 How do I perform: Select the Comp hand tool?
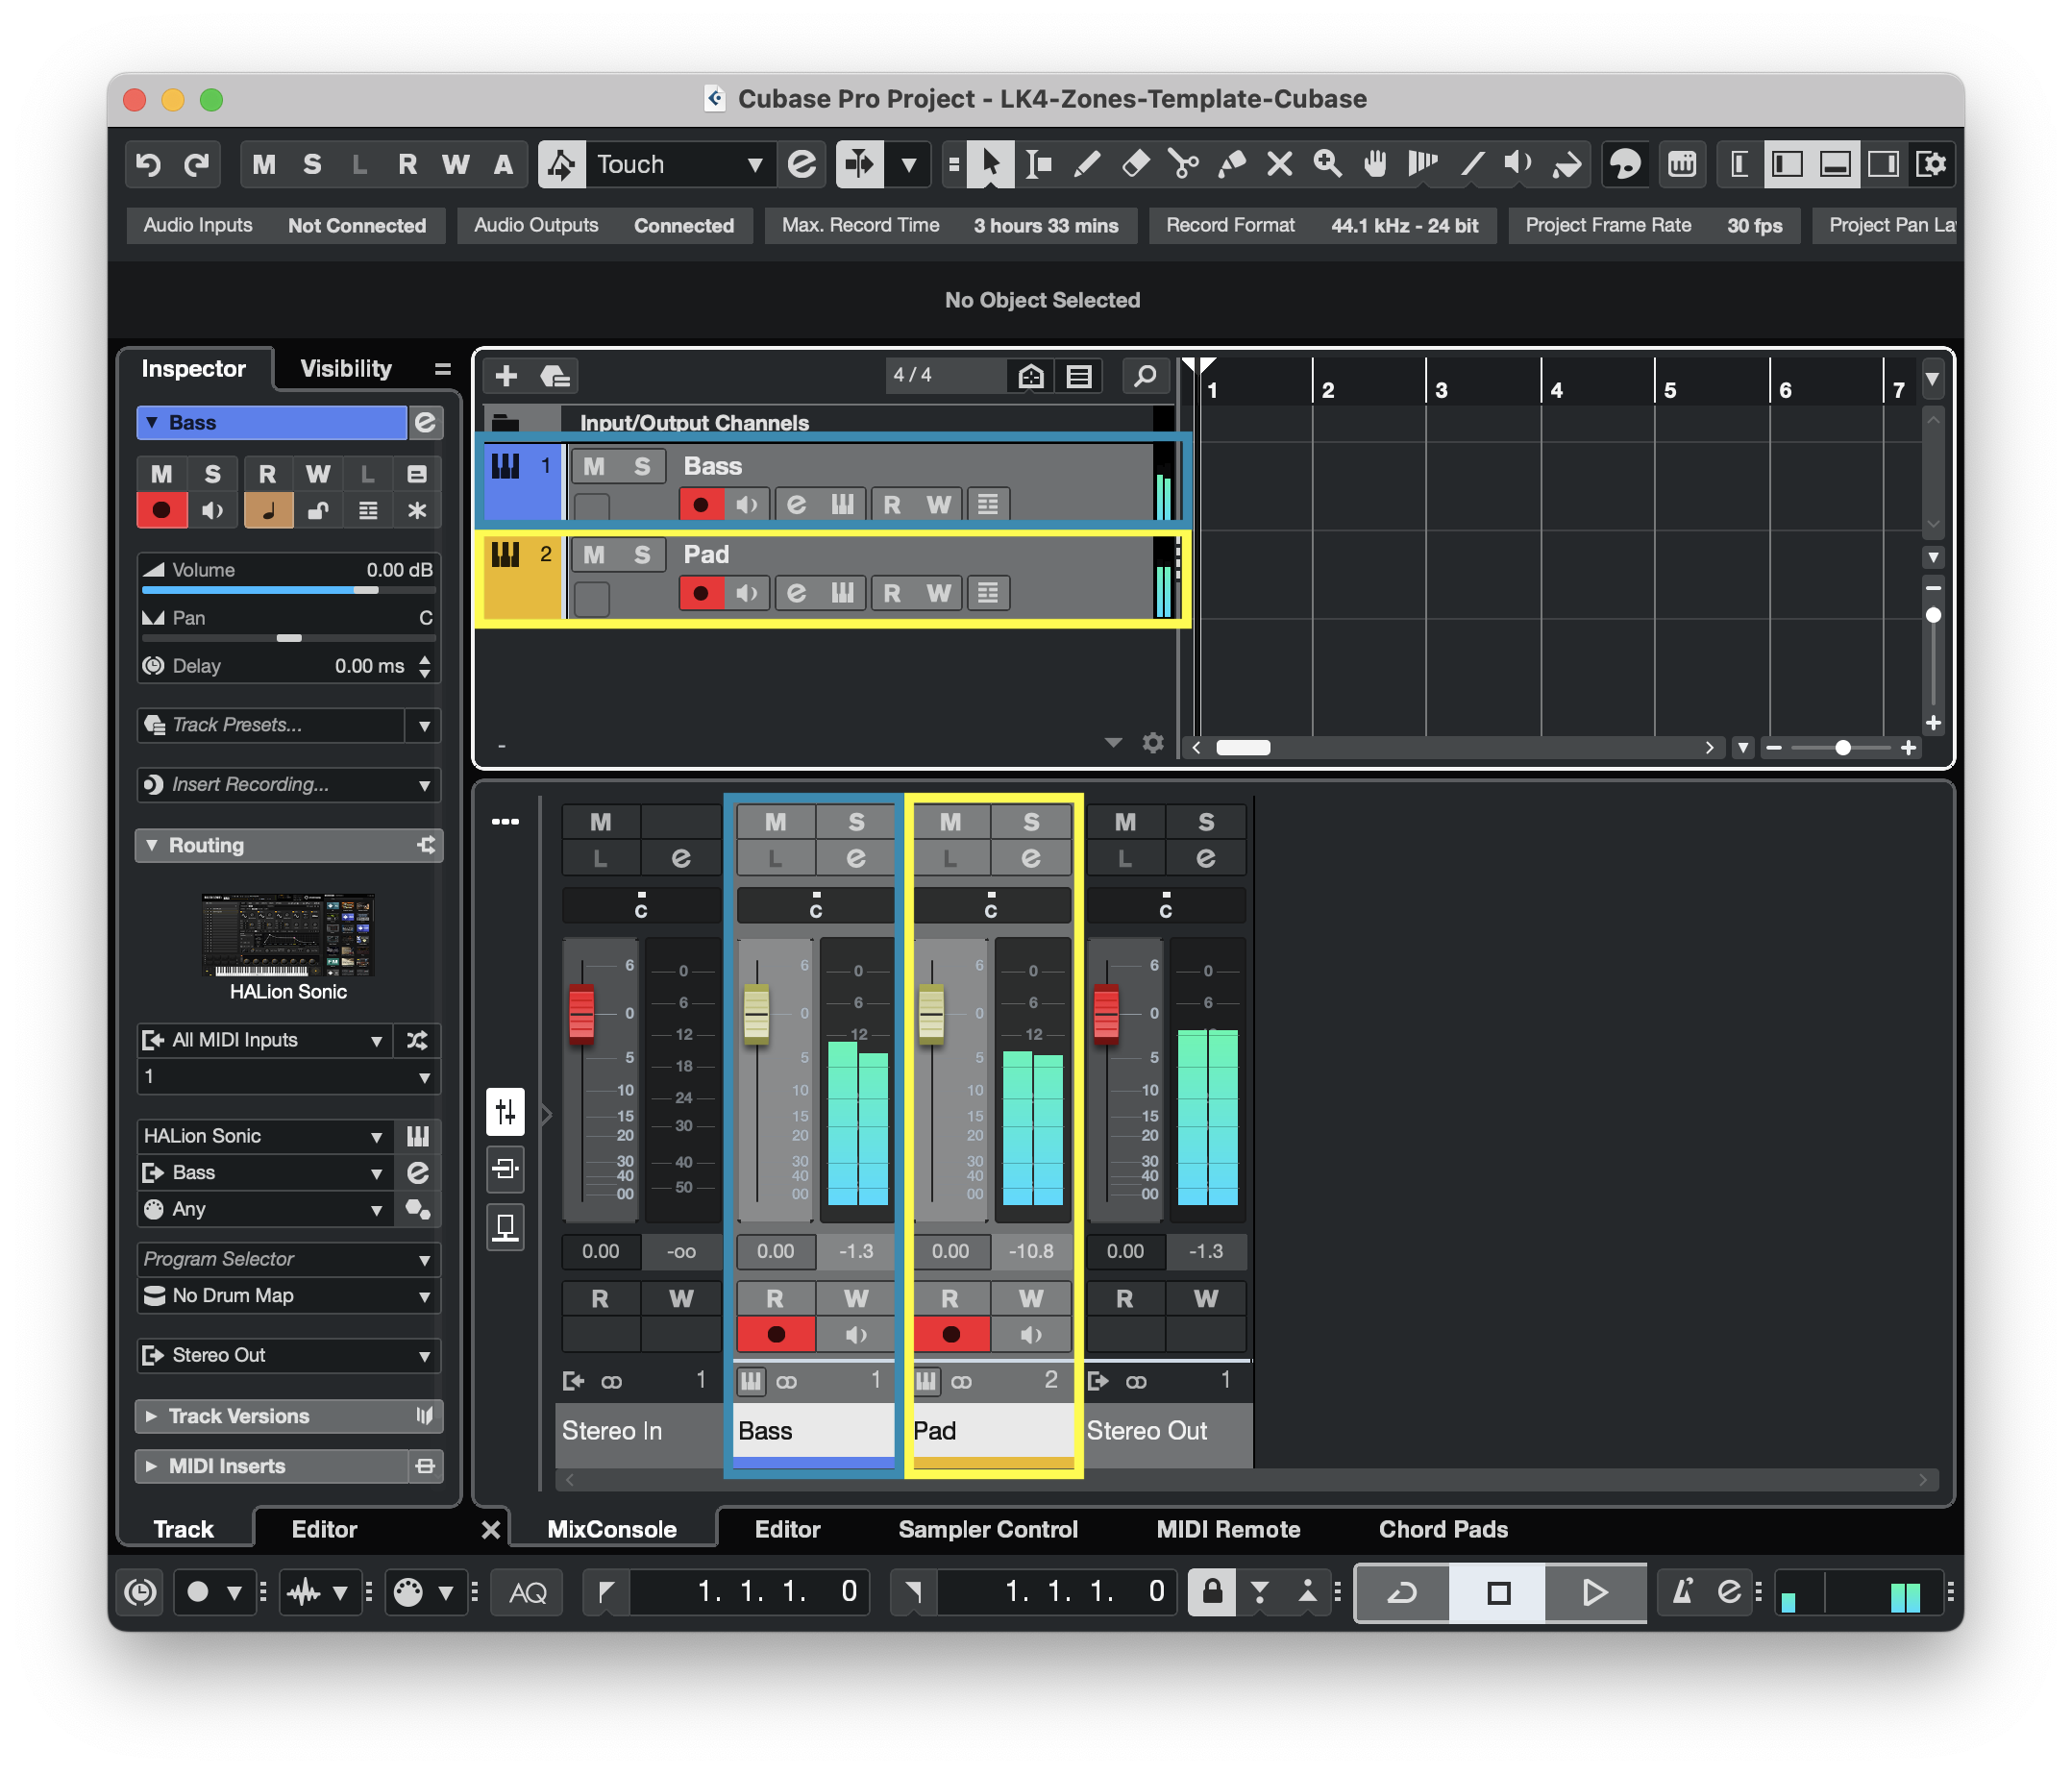pyautogui.click(x=1375, y=164)
